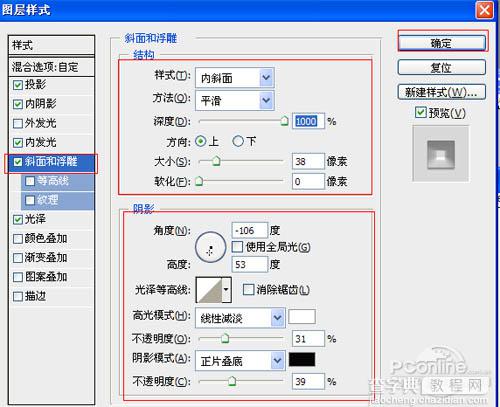Click the style preview thumbnail box
The width and height of the screenshot is (500, 407).
click(441, 154)
